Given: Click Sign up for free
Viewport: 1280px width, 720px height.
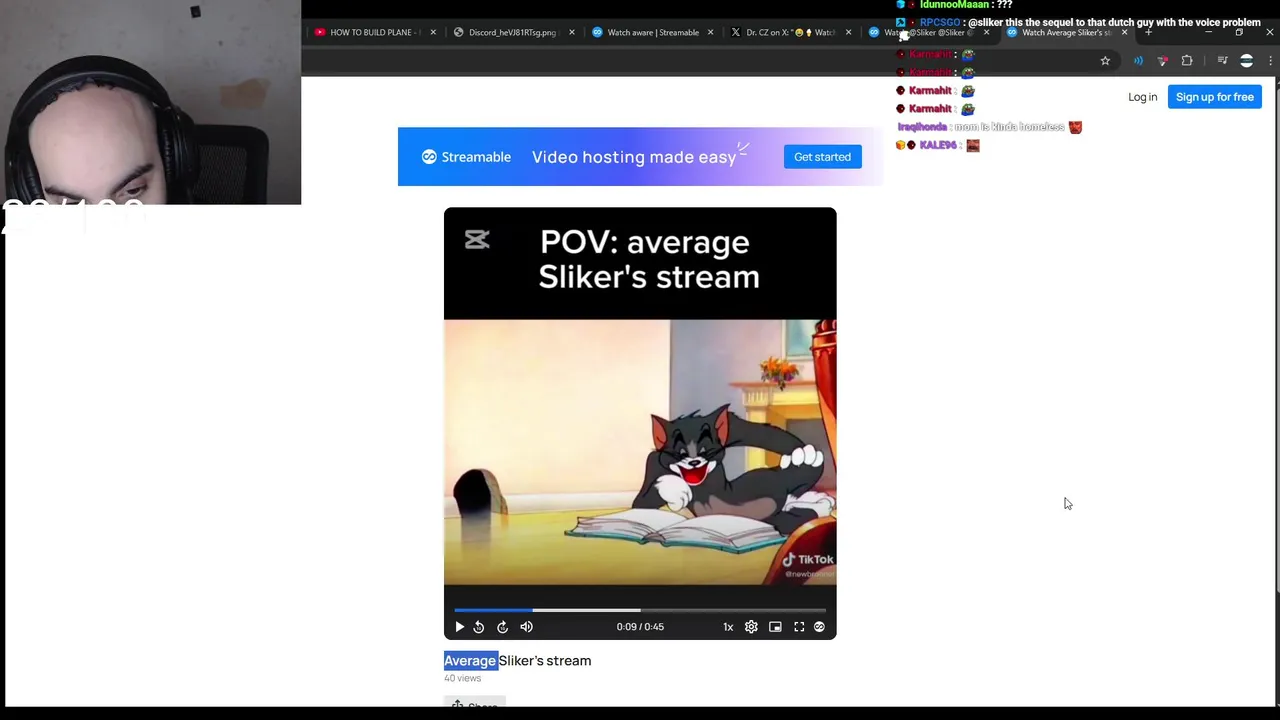Looking at the screenshot, I should (x=1214, y=97).
